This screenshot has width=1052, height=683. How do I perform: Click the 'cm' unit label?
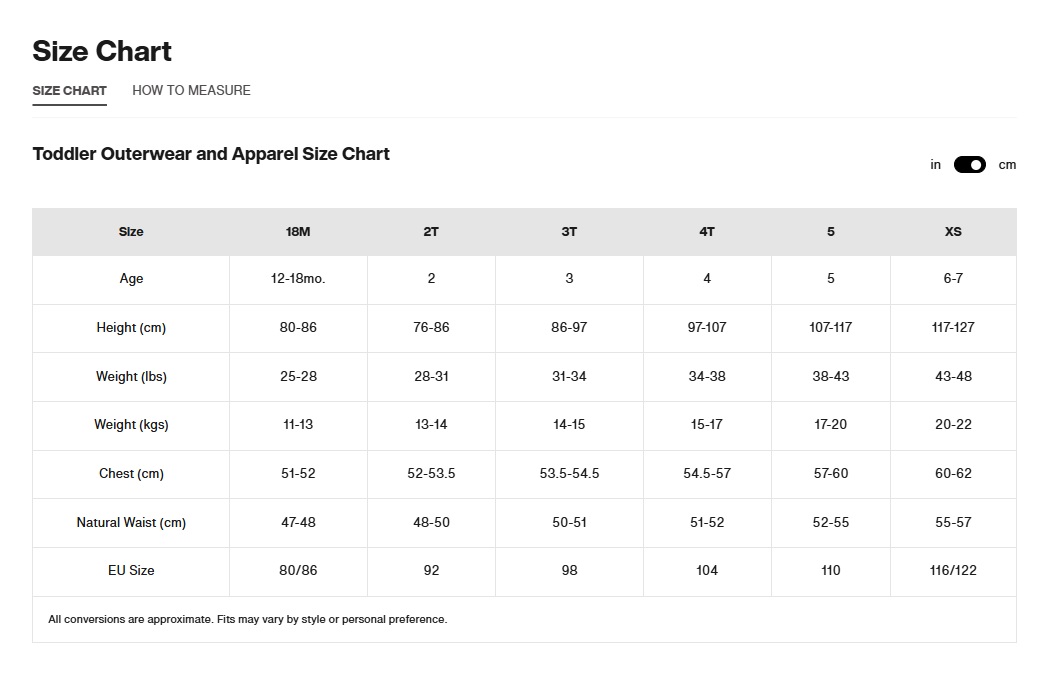click(x=1007, y=165)
